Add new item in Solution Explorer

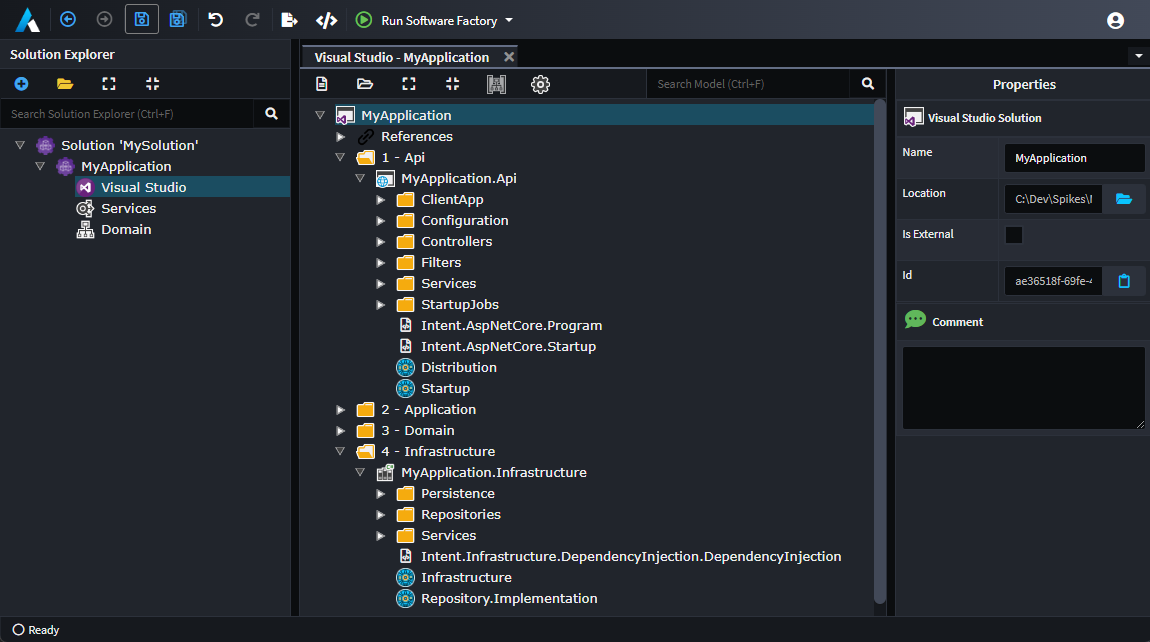21,84
